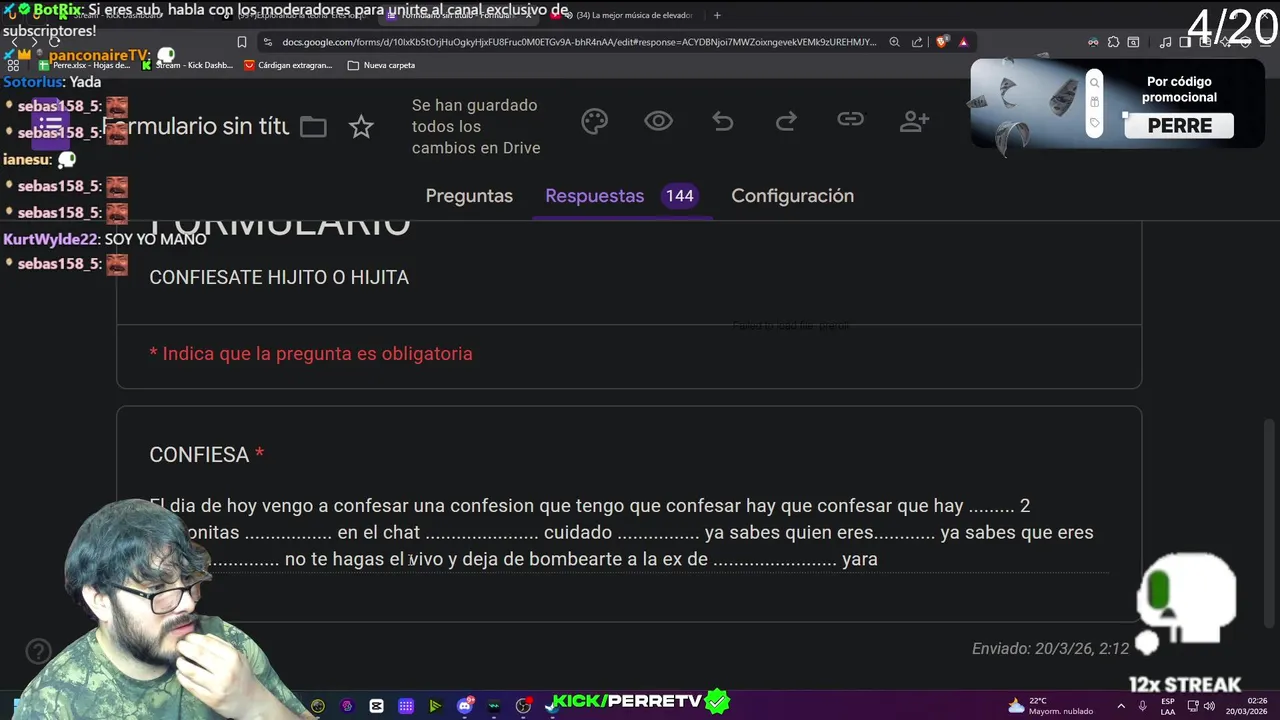Image resolution: width=1280 pixels, height=720 pixels.
Task: Star the form
Action: point(361,127)
